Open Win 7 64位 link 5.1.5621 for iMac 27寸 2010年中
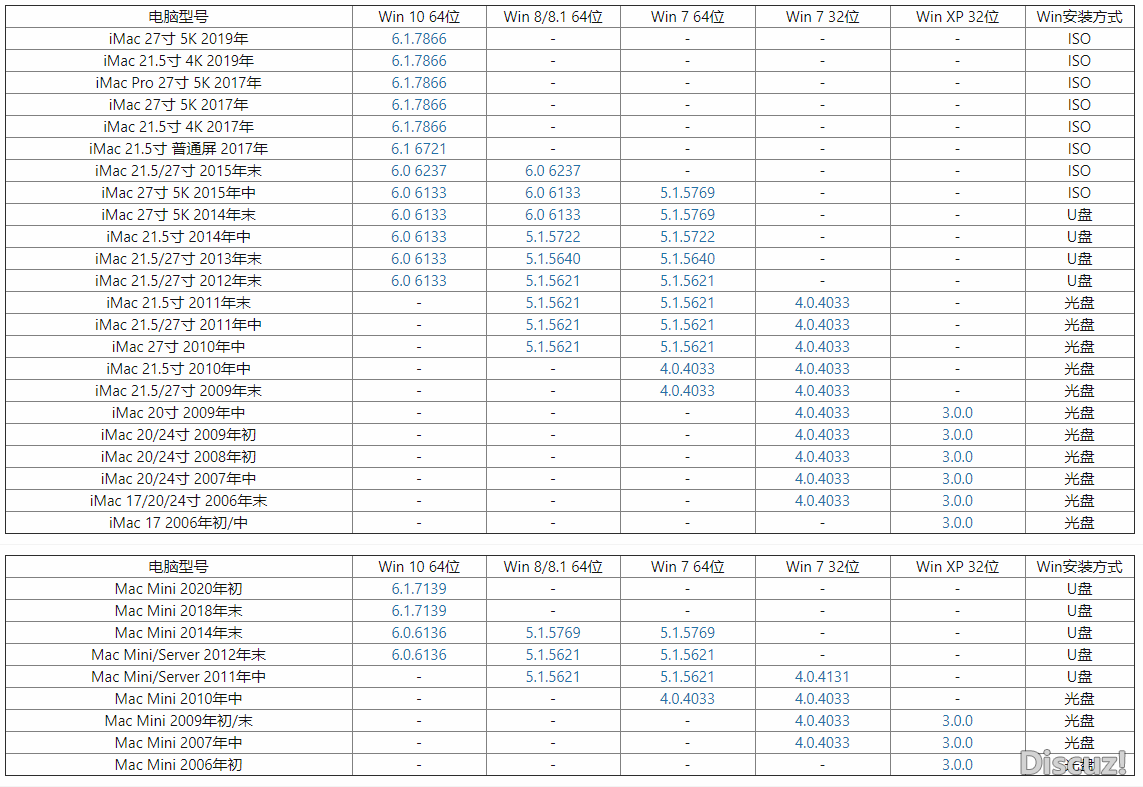The width and height of the screenshot is (1143, 787). pyautogui.click(x=687, y=346)
